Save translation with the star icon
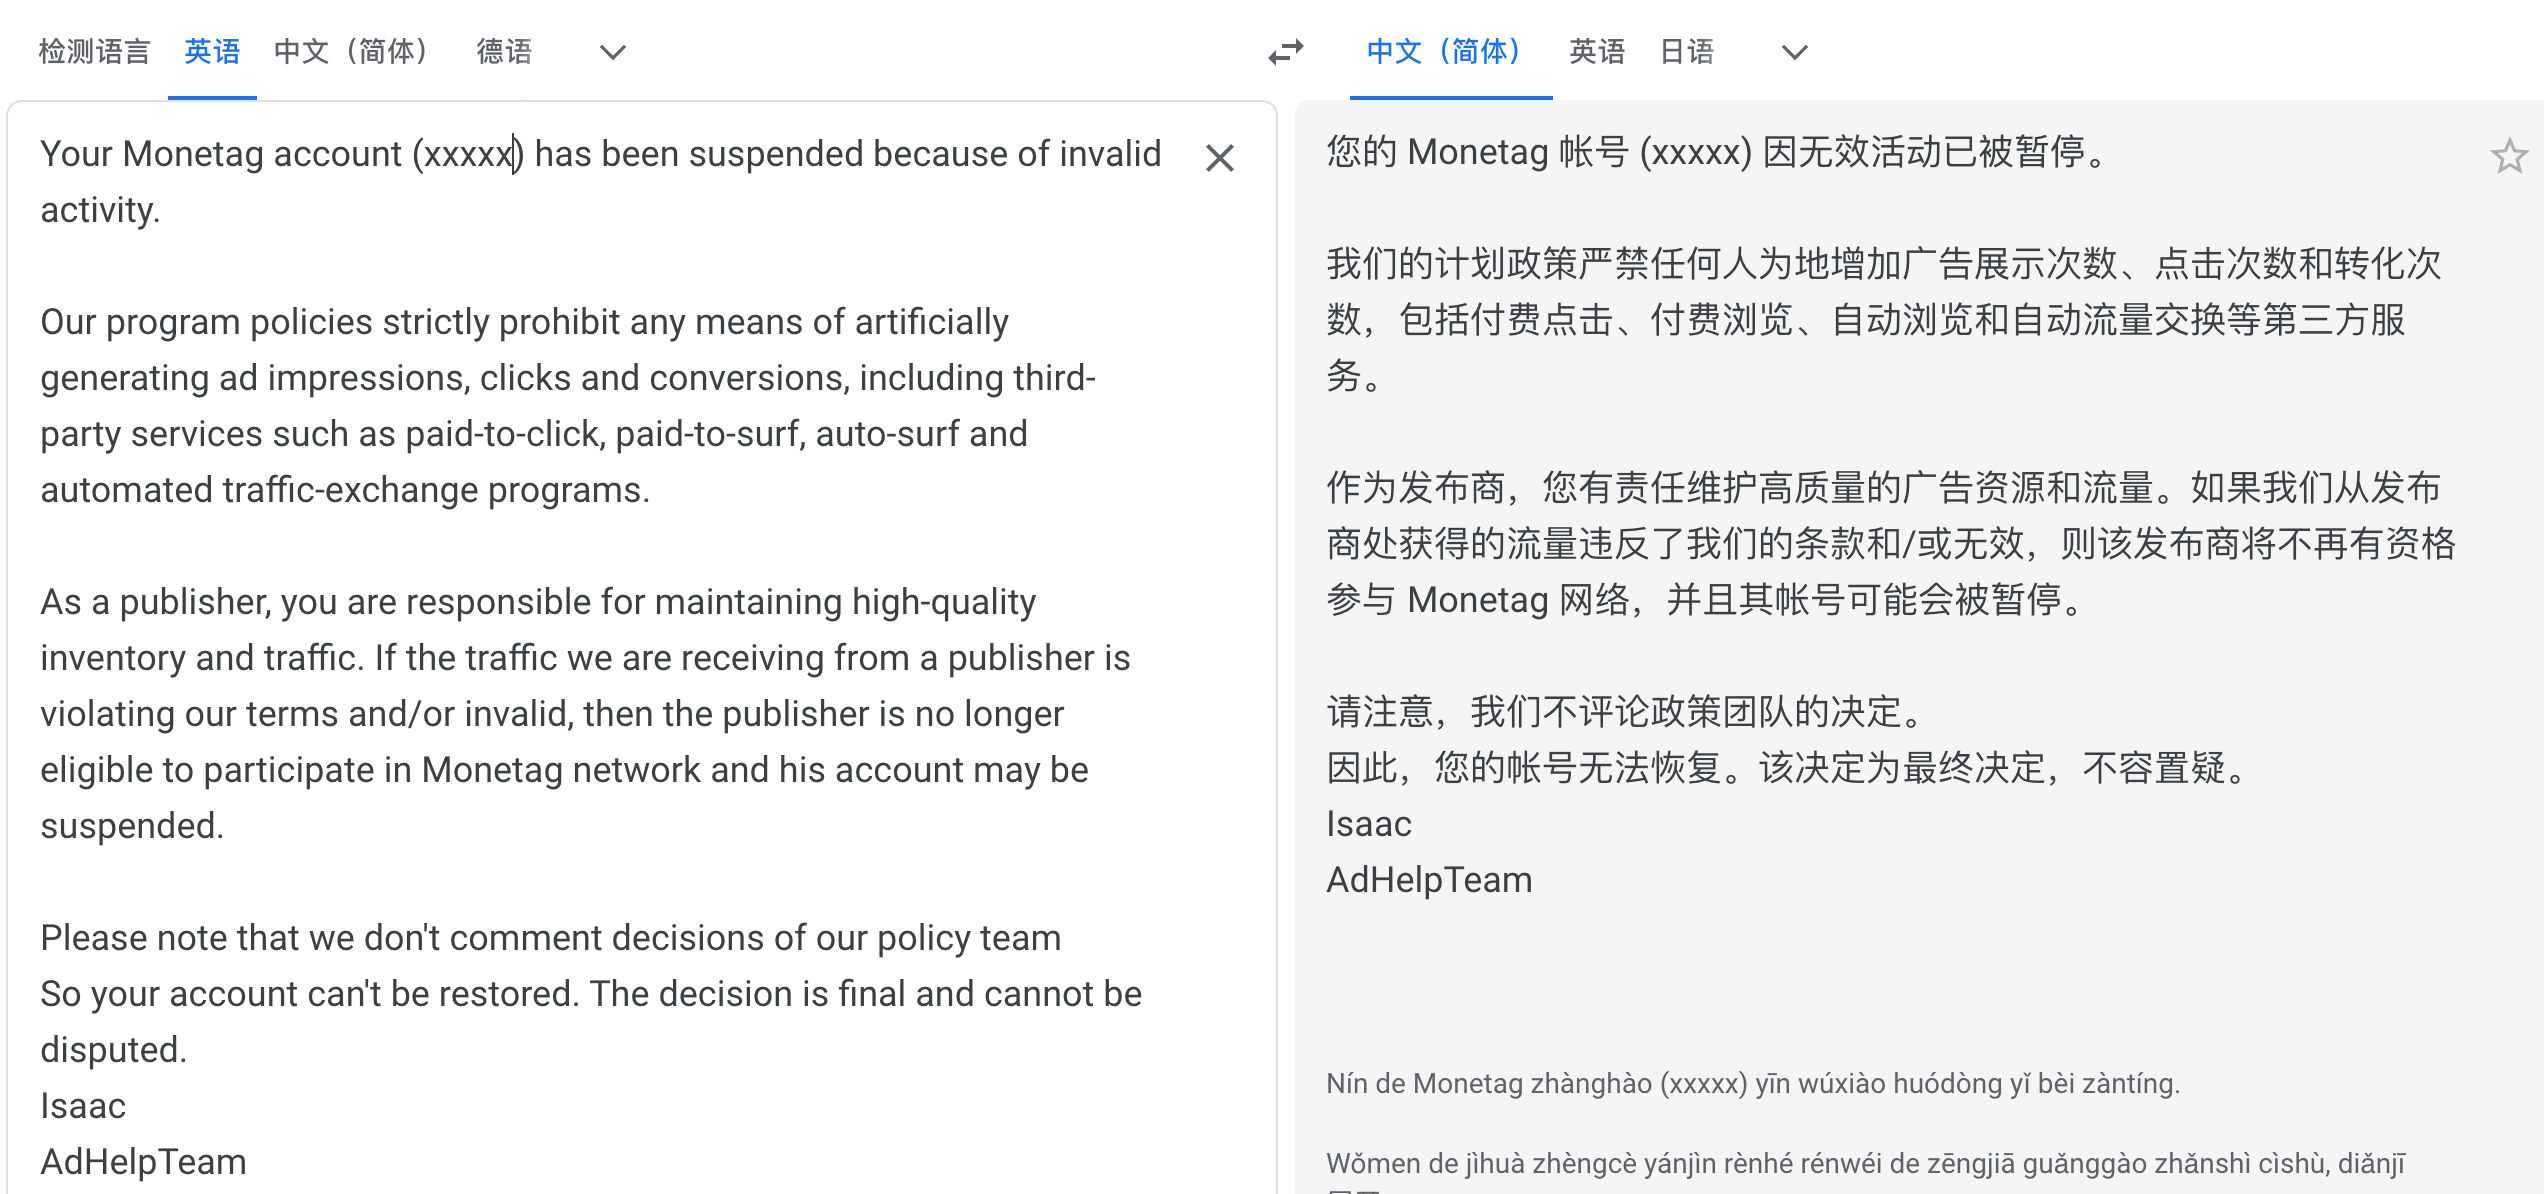The image size is (2544, 1194). click(2508, 157)
